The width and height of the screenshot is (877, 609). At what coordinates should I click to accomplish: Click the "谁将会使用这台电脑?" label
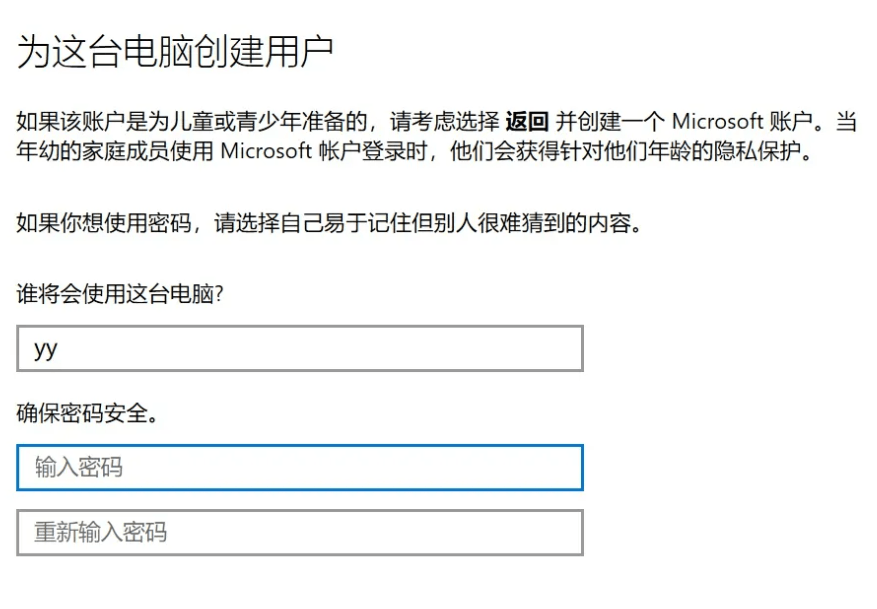click(119, 295)
